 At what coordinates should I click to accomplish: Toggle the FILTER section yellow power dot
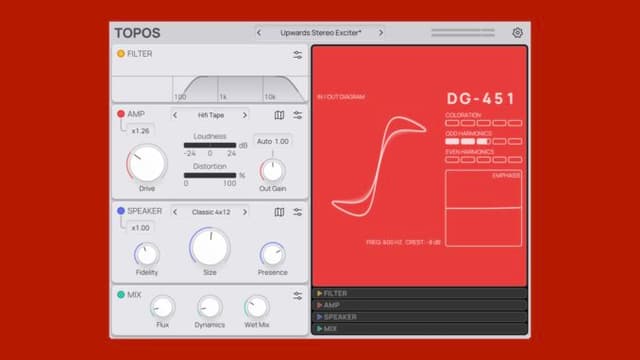point(121,53)
